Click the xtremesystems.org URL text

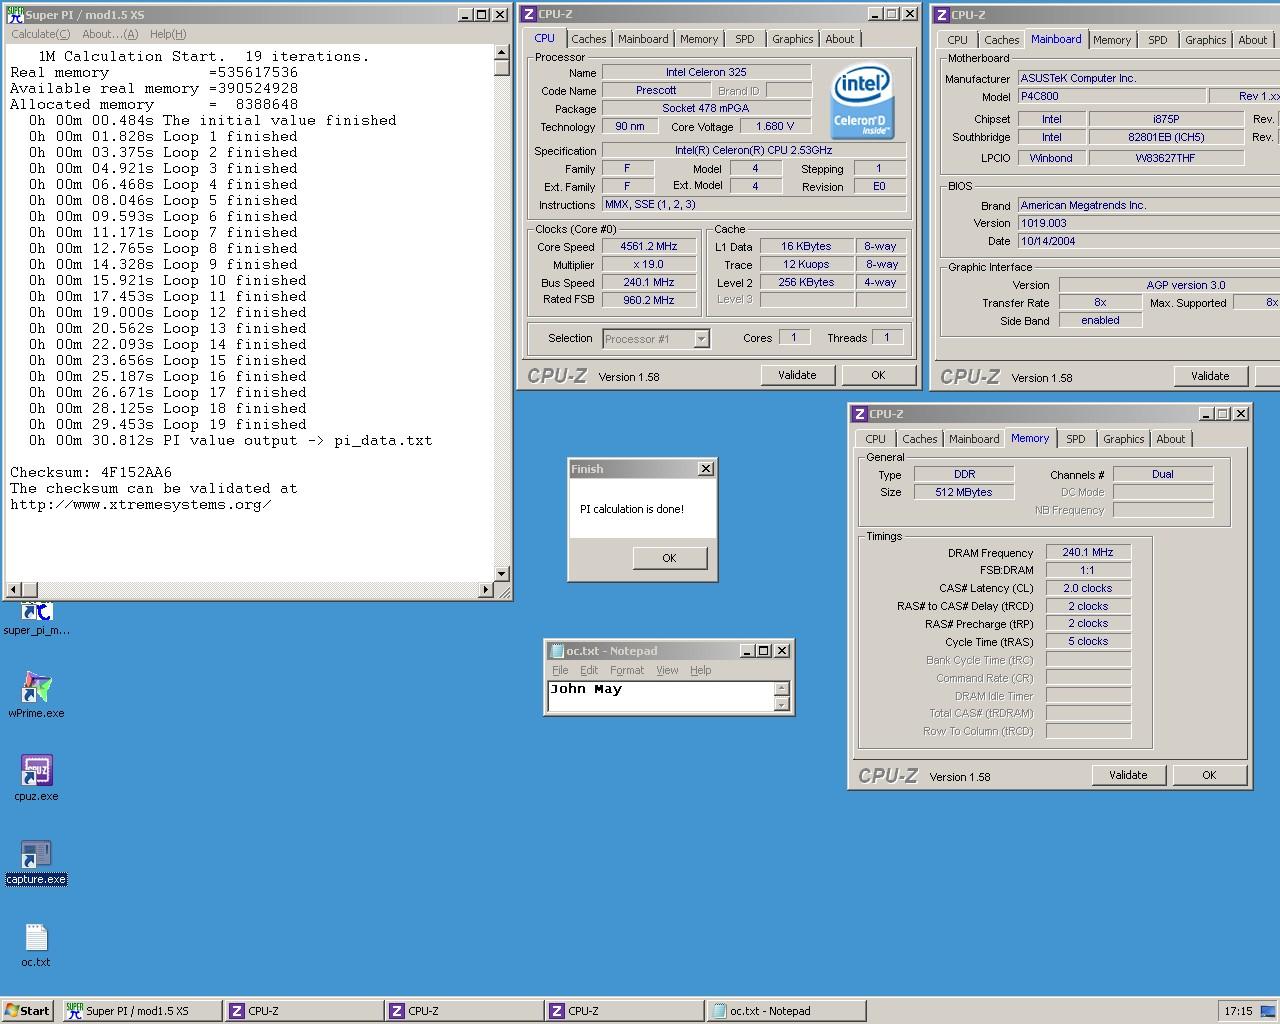[141, 504]
